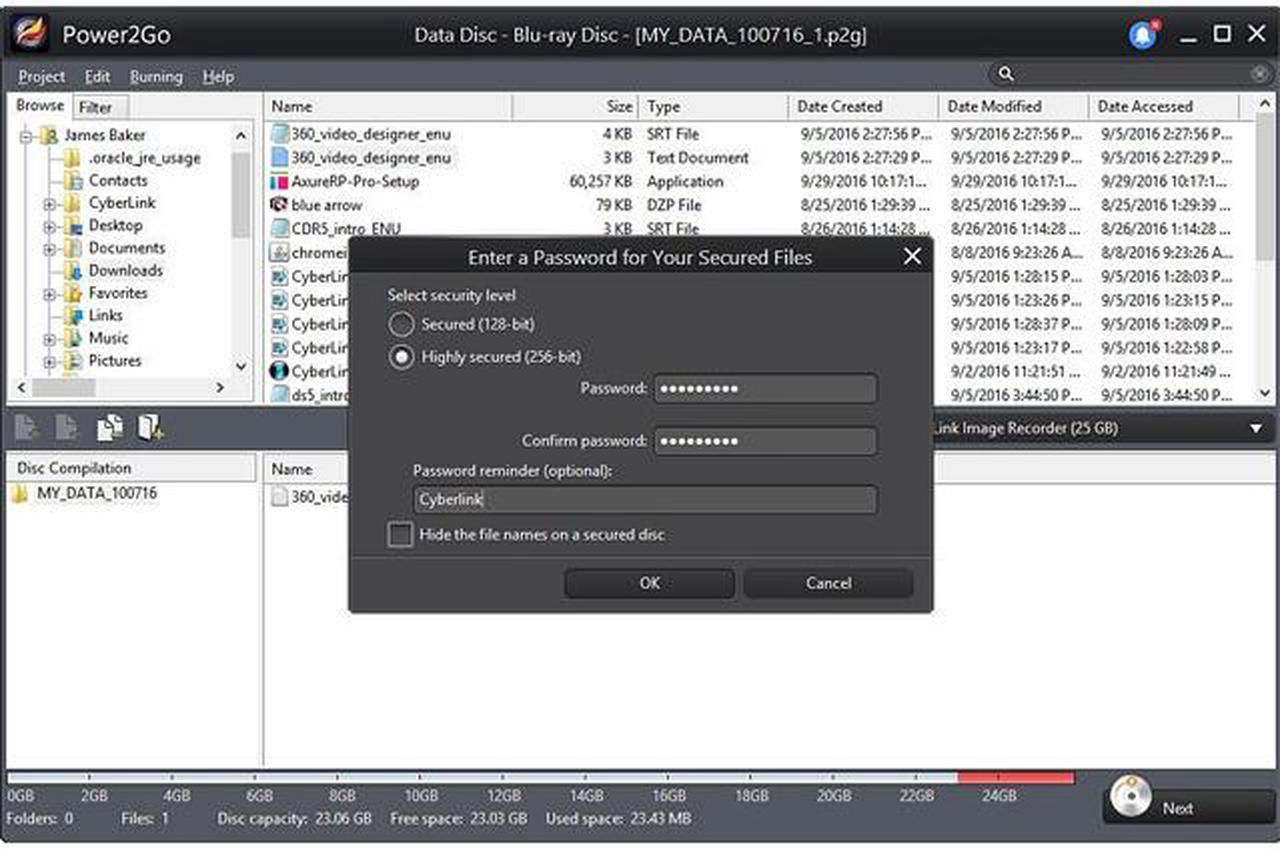Open the Help menu
The image size is (1280, 849).
(218, 77)
